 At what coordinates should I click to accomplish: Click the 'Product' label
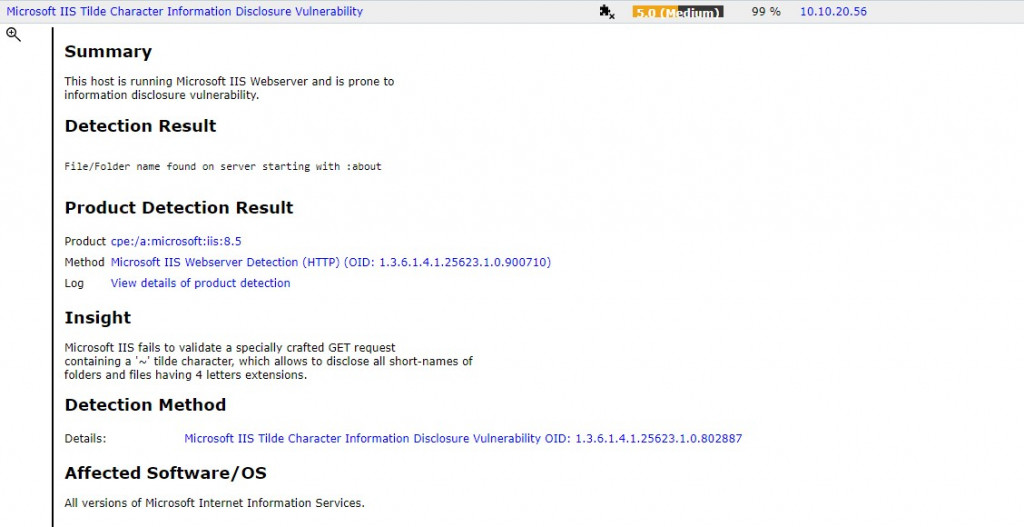click(x=85, y=241)
